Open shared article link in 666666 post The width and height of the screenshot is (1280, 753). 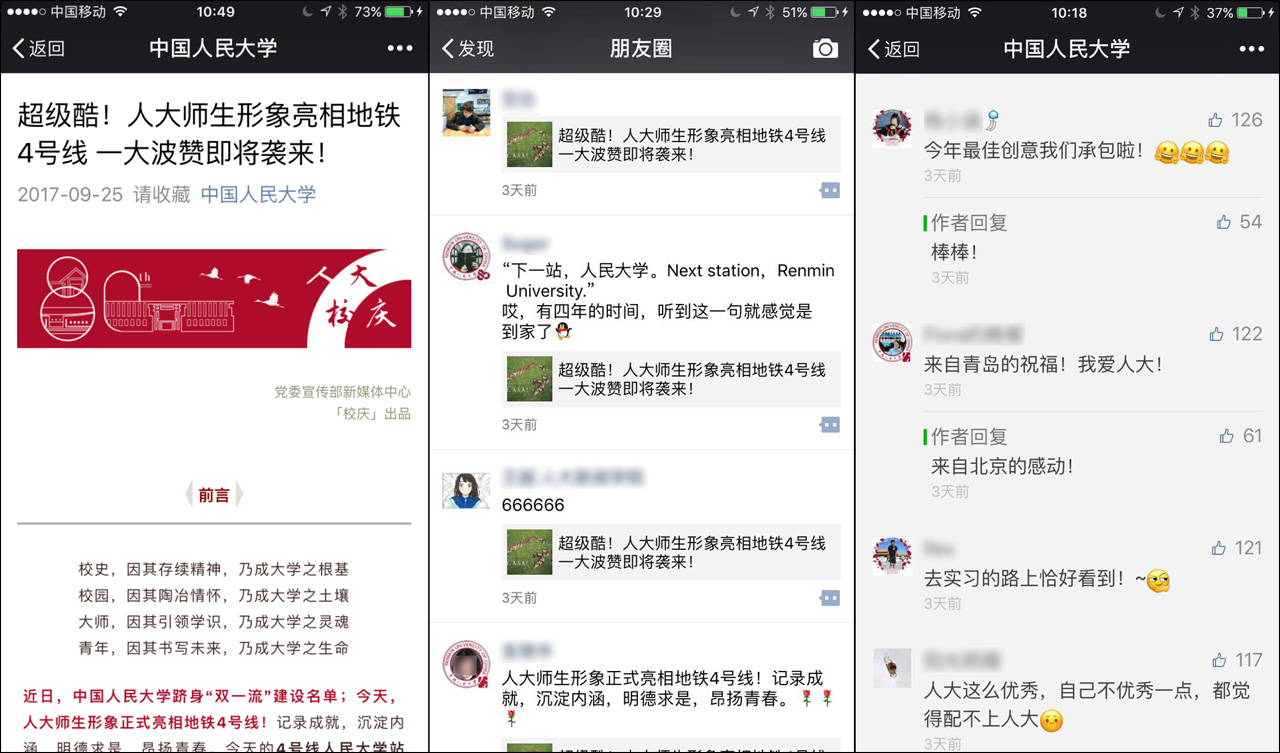[x=671, y=552]
